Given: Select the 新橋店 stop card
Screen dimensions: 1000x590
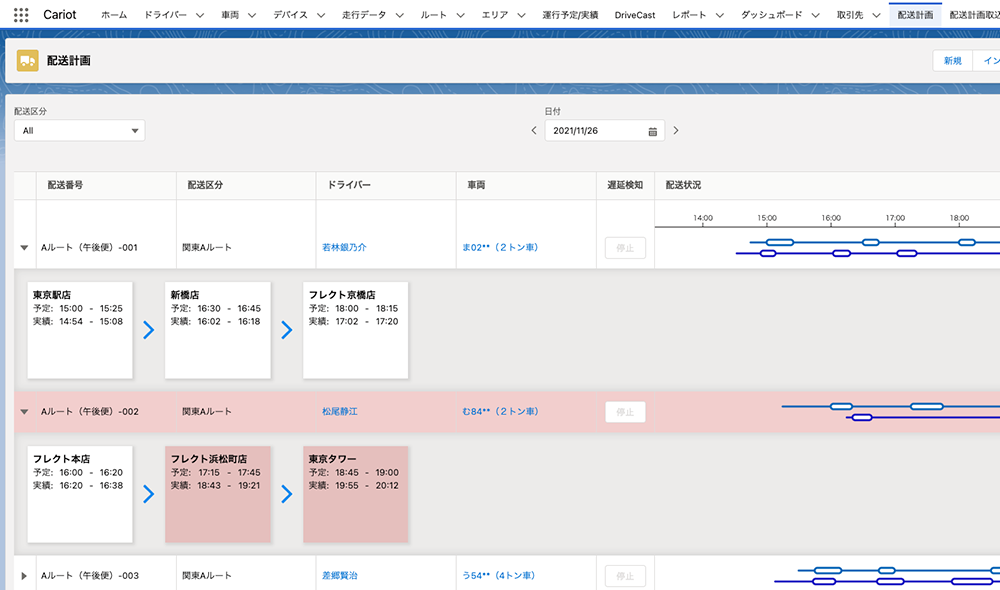Looking at the screenshot, I should pos(217,330).
